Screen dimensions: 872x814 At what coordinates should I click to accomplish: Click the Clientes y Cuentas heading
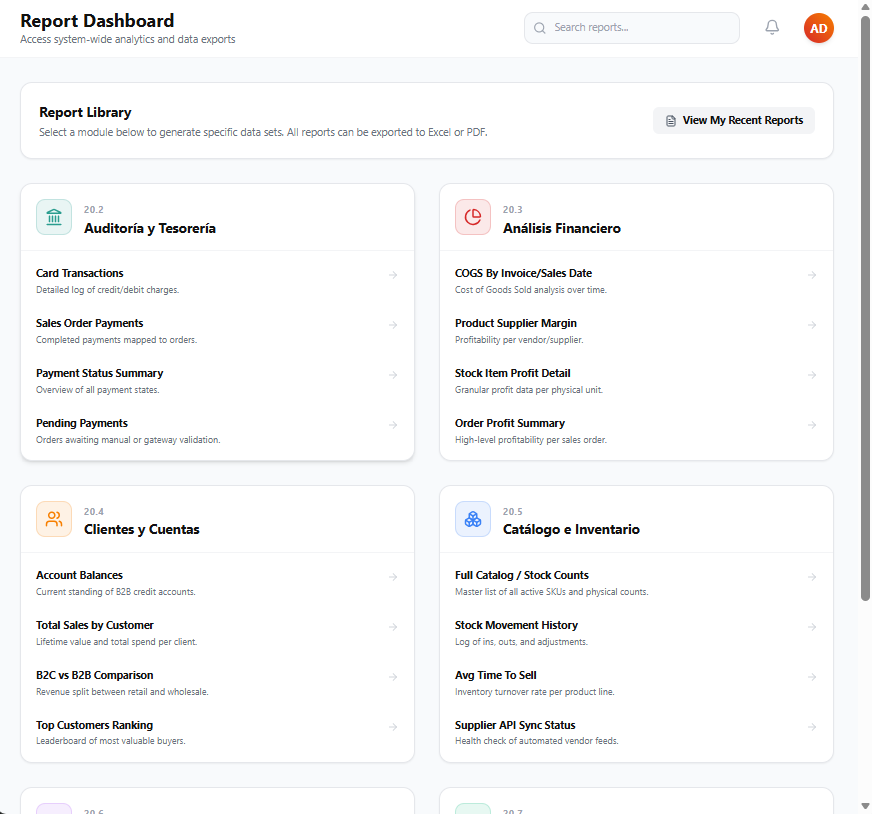tap(141, 529)
